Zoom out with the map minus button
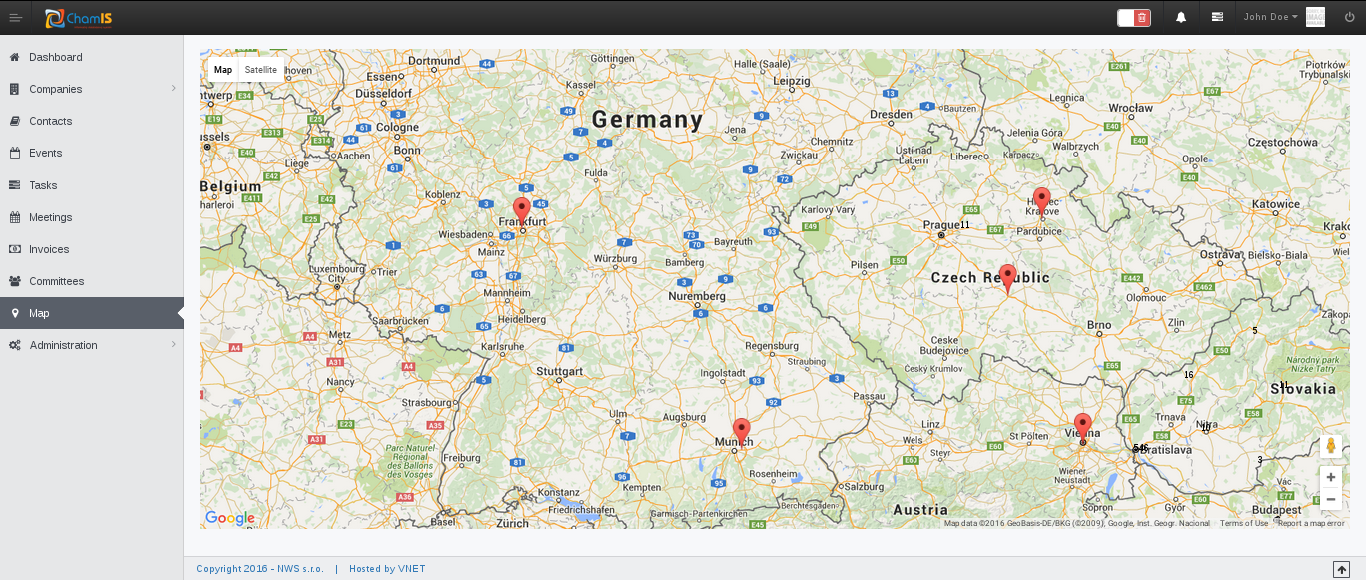Image resolution: width=1366 pixels, height=580 pixels. [x=1331, y=499]
